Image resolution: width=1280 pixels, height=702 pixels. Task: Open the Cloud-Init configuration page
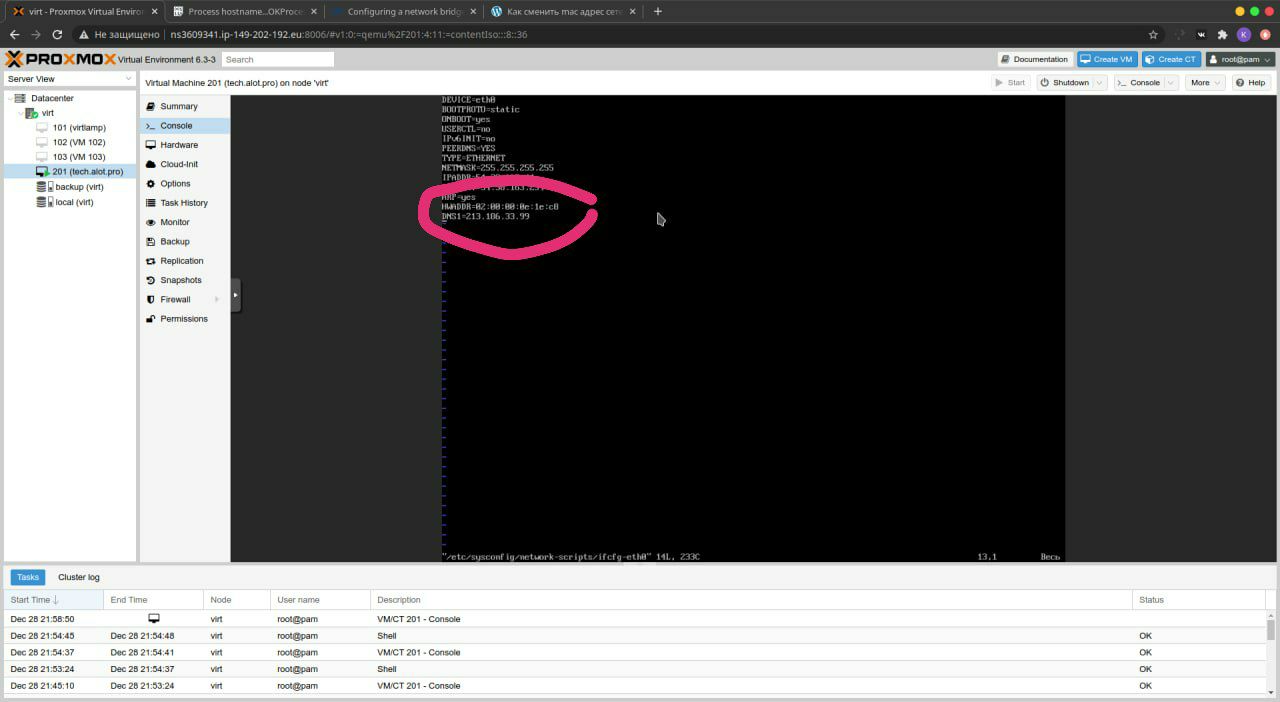point(179,164)
